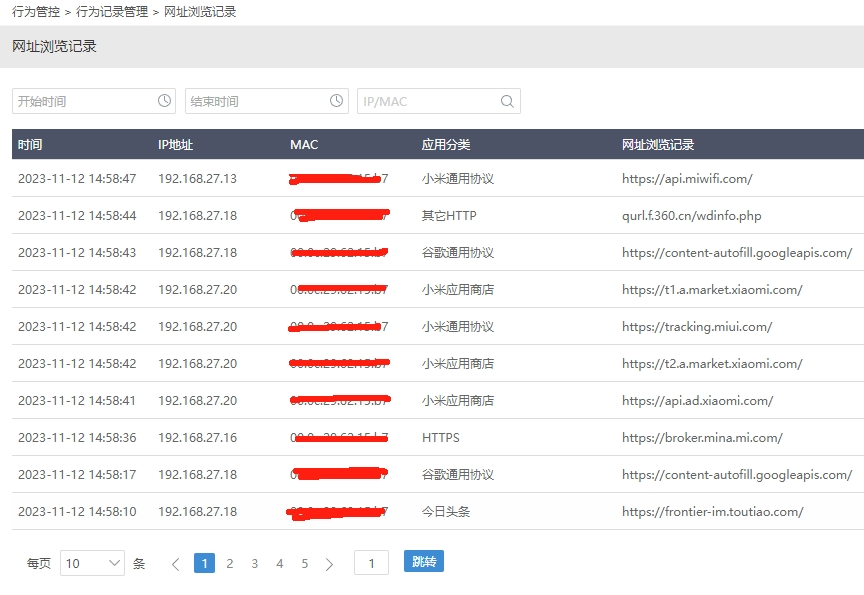Open the per-page count dropdown showing 10
This screenshot has height=595, width=864.
93,563
